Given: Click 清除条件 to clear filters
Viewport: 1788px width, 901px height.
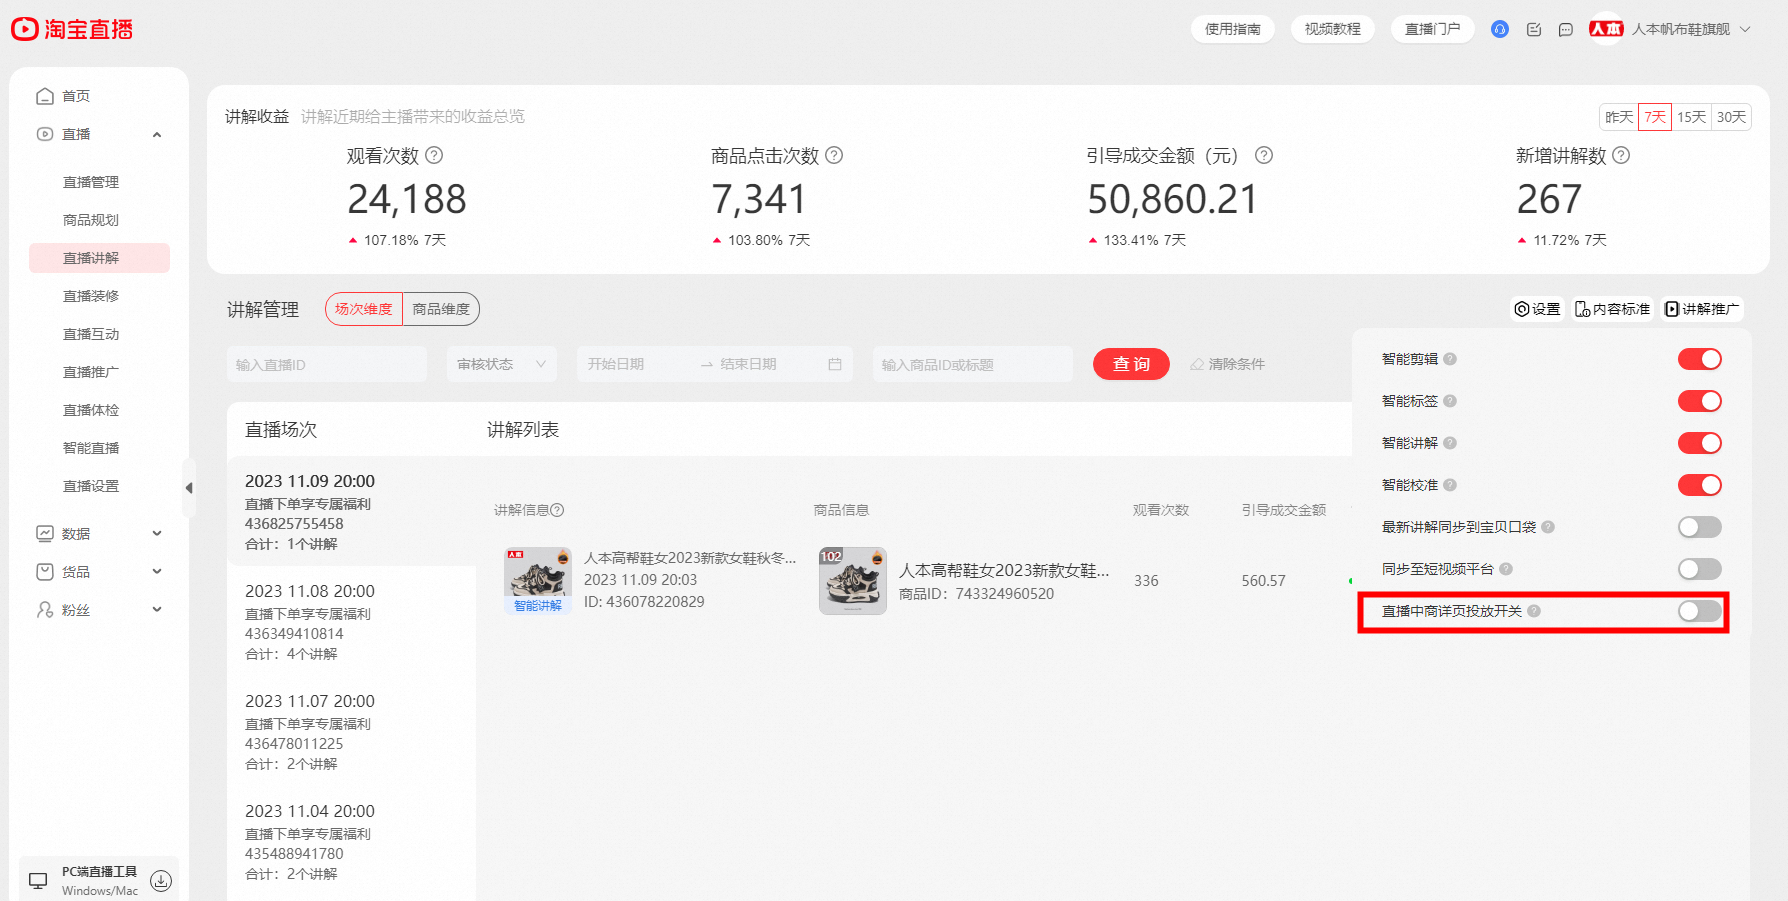Looking at the screenshot, I should [1228, 364].
